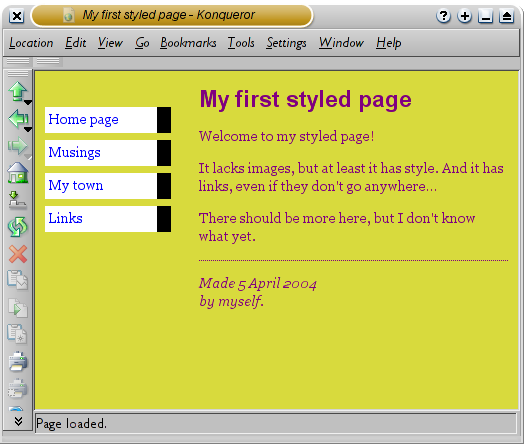
Task: Open the Help menu
Action: pyautogui.click(x=389, y=43)
